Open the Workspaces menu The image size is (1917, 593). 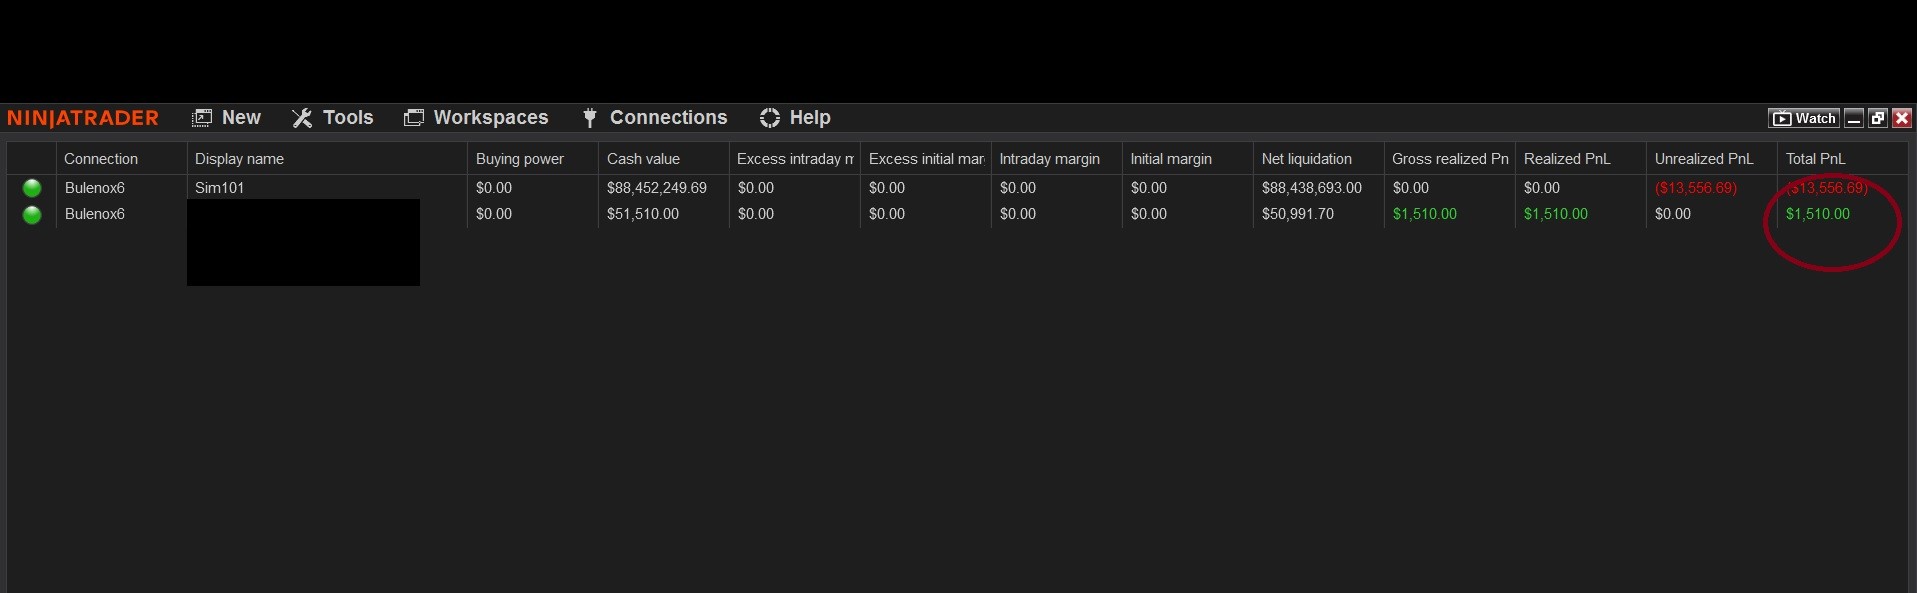click(x=476, y=118)
